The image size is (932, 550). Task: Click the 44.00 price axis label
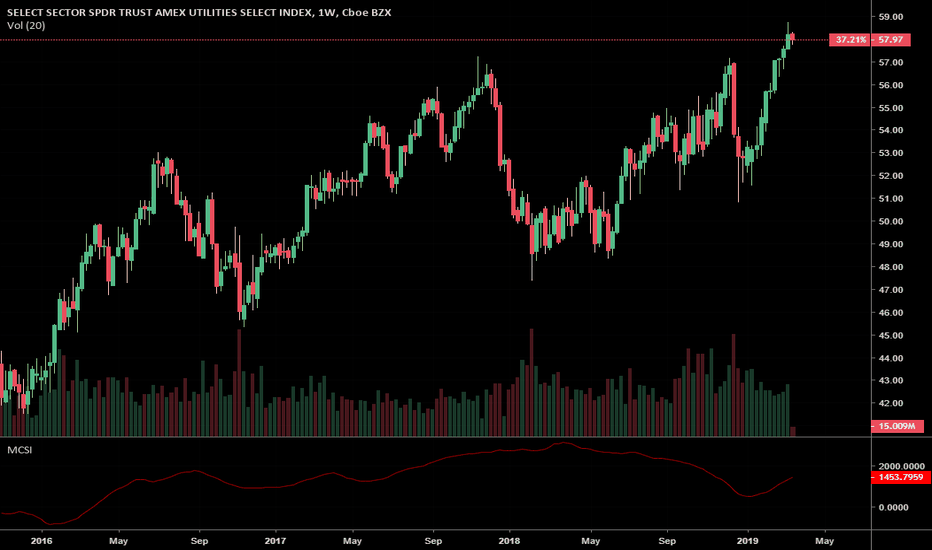coord(891,358)
